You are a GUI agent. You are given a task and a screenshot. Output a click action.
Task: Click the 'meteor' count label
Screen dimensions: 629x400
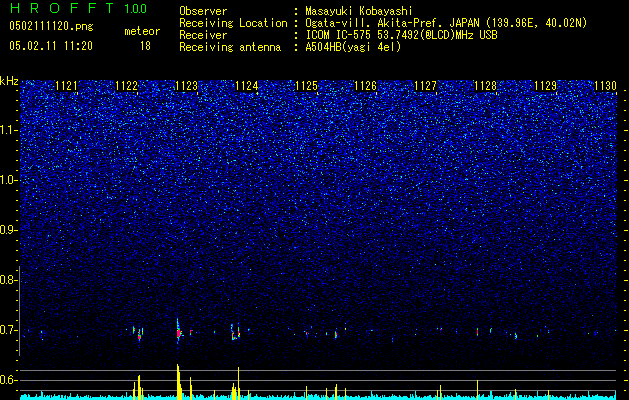pos(142,31)
